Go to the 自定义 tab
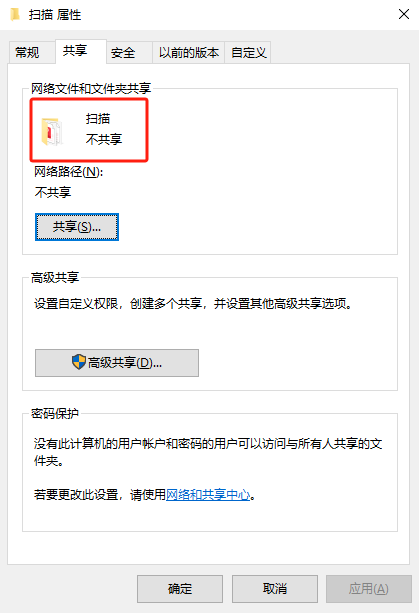 click(x=248, y=53)
